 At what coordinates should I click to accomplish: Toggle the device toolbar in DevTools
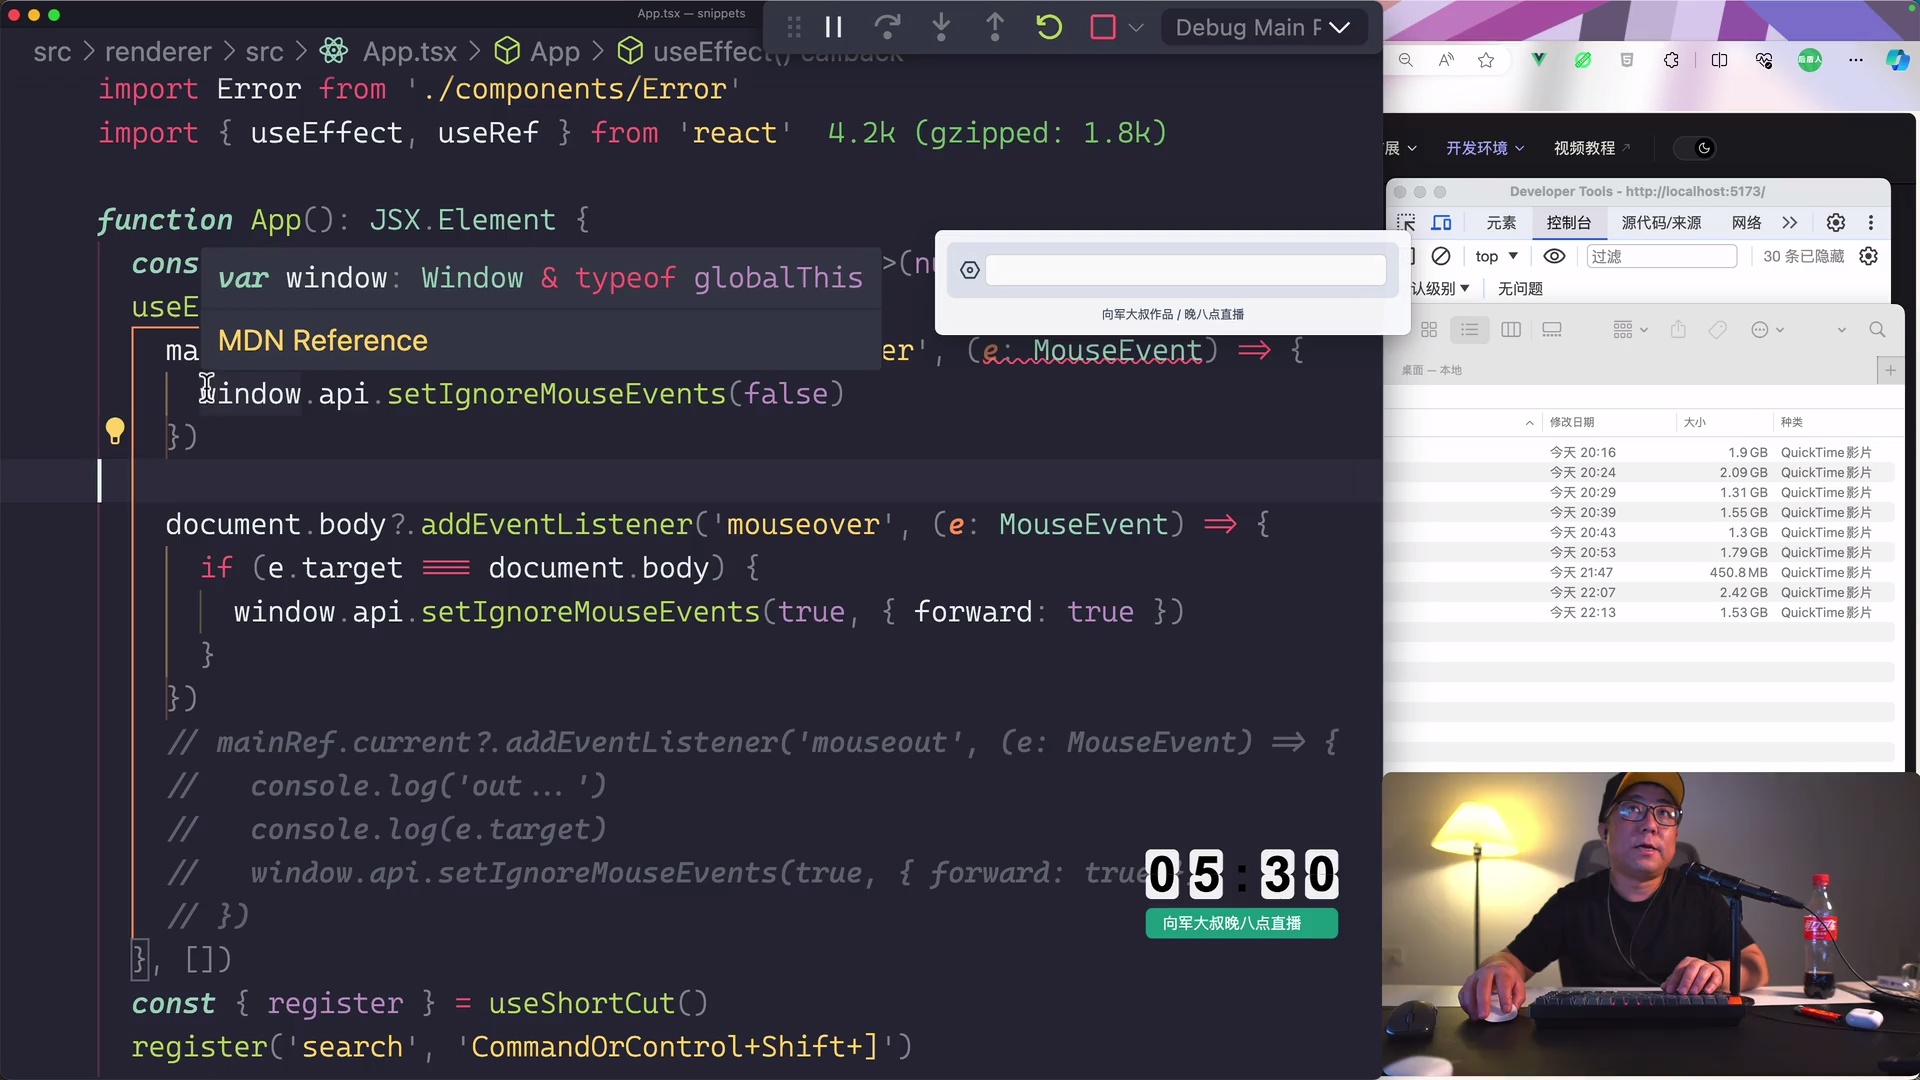tap(1441, 222)
